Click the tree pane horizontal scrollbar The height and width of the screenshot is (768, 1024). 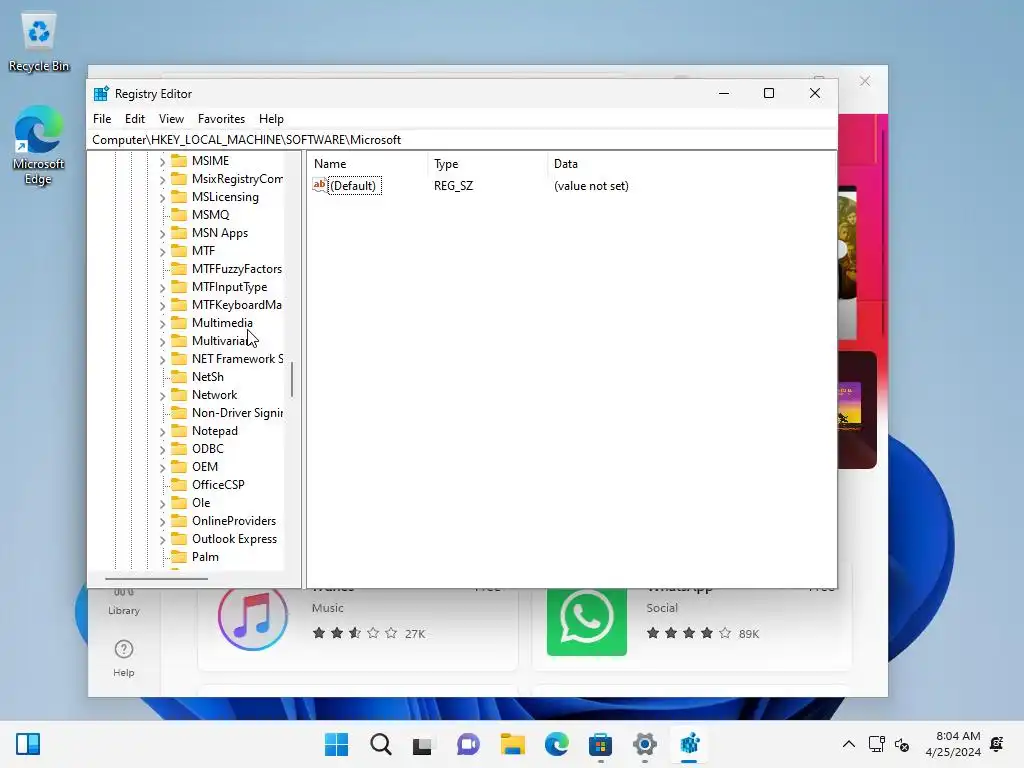tap(157, 579)
